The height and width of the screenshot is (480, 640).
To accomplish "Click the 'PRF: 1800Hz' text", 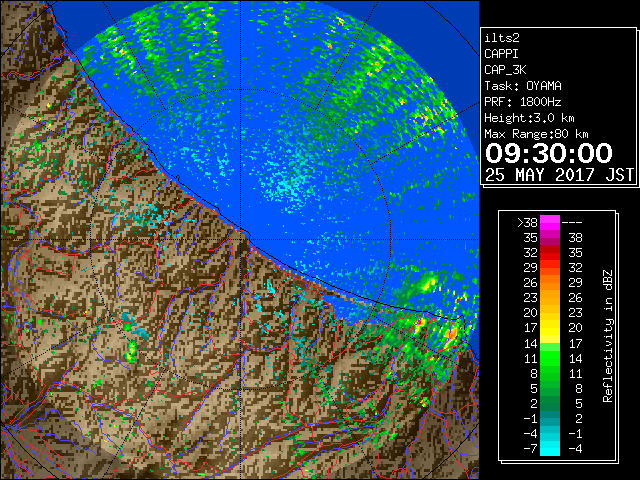I will point(523,102).
